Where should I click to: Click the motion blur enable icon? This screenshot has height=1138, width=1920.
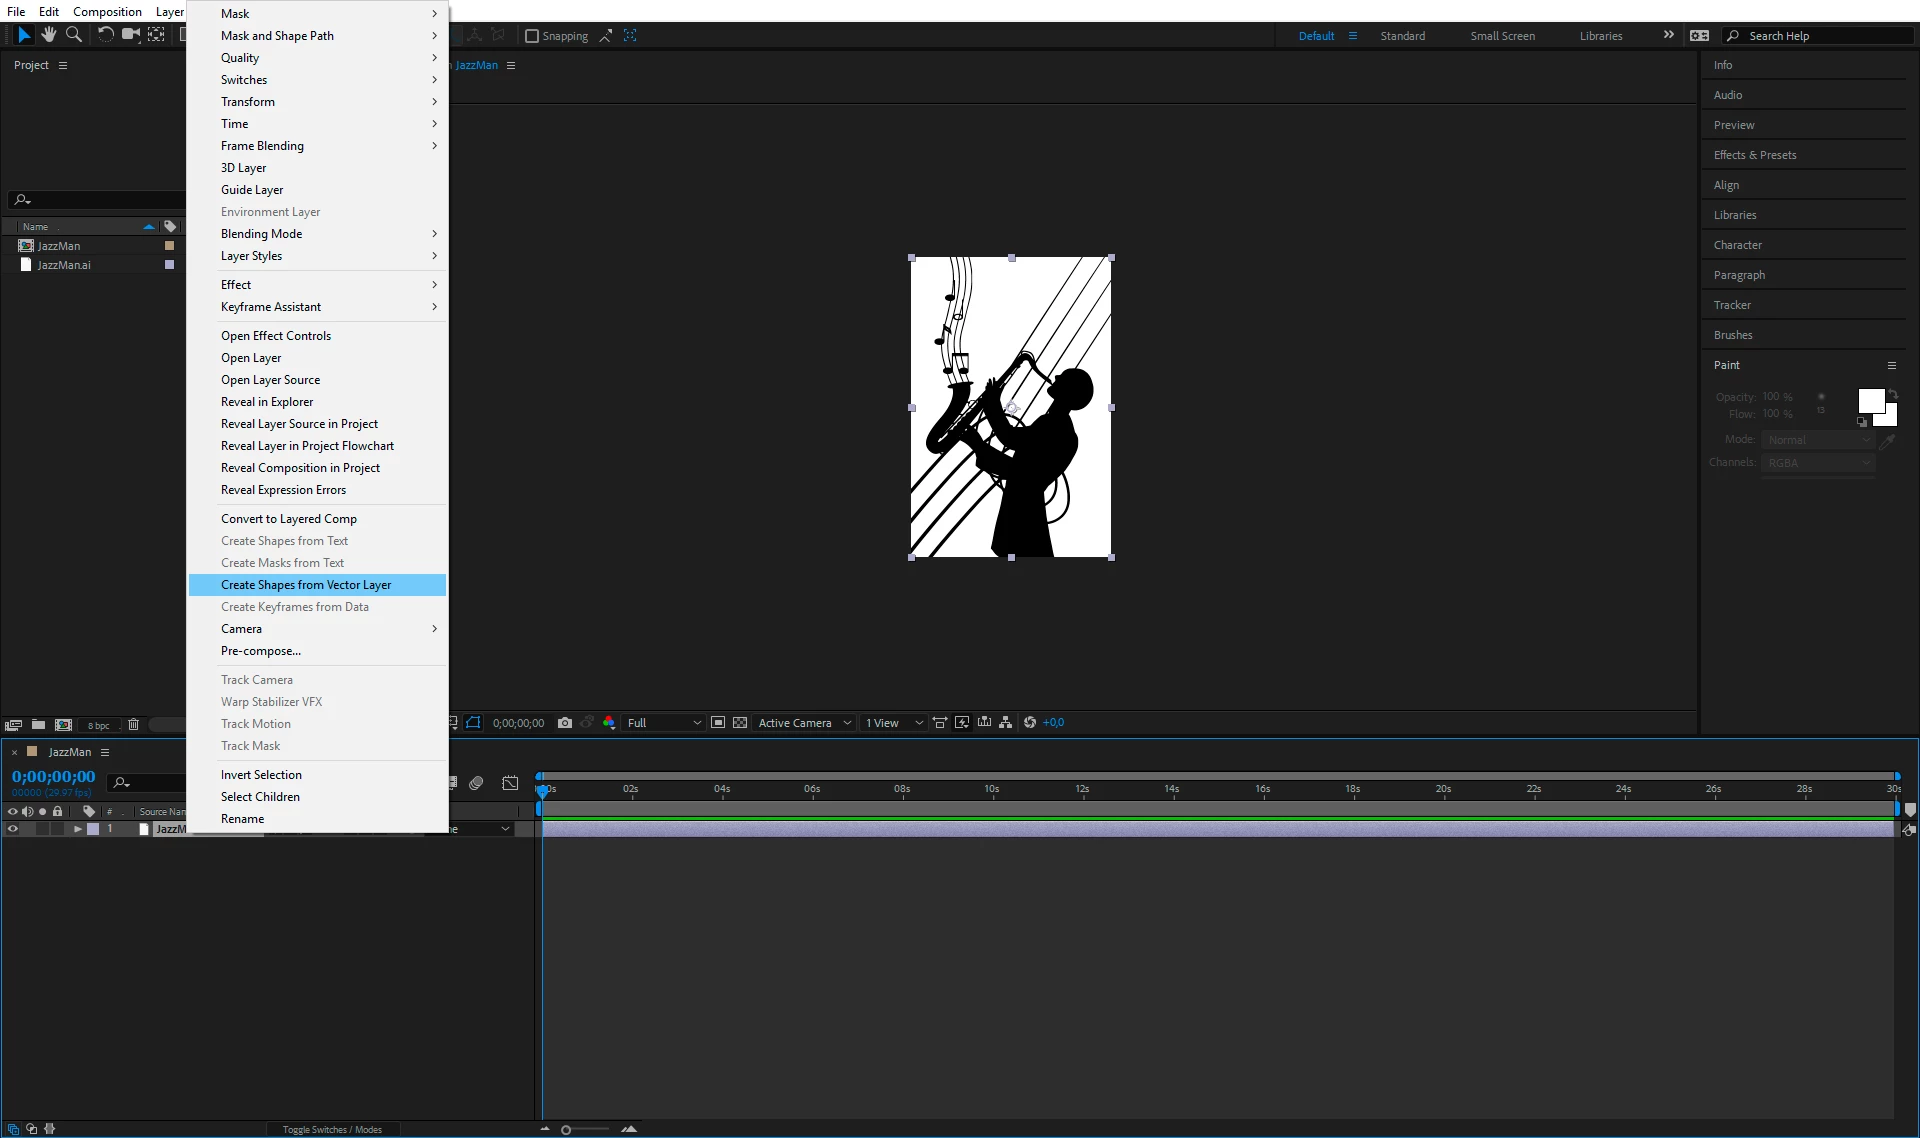[476, 783]
